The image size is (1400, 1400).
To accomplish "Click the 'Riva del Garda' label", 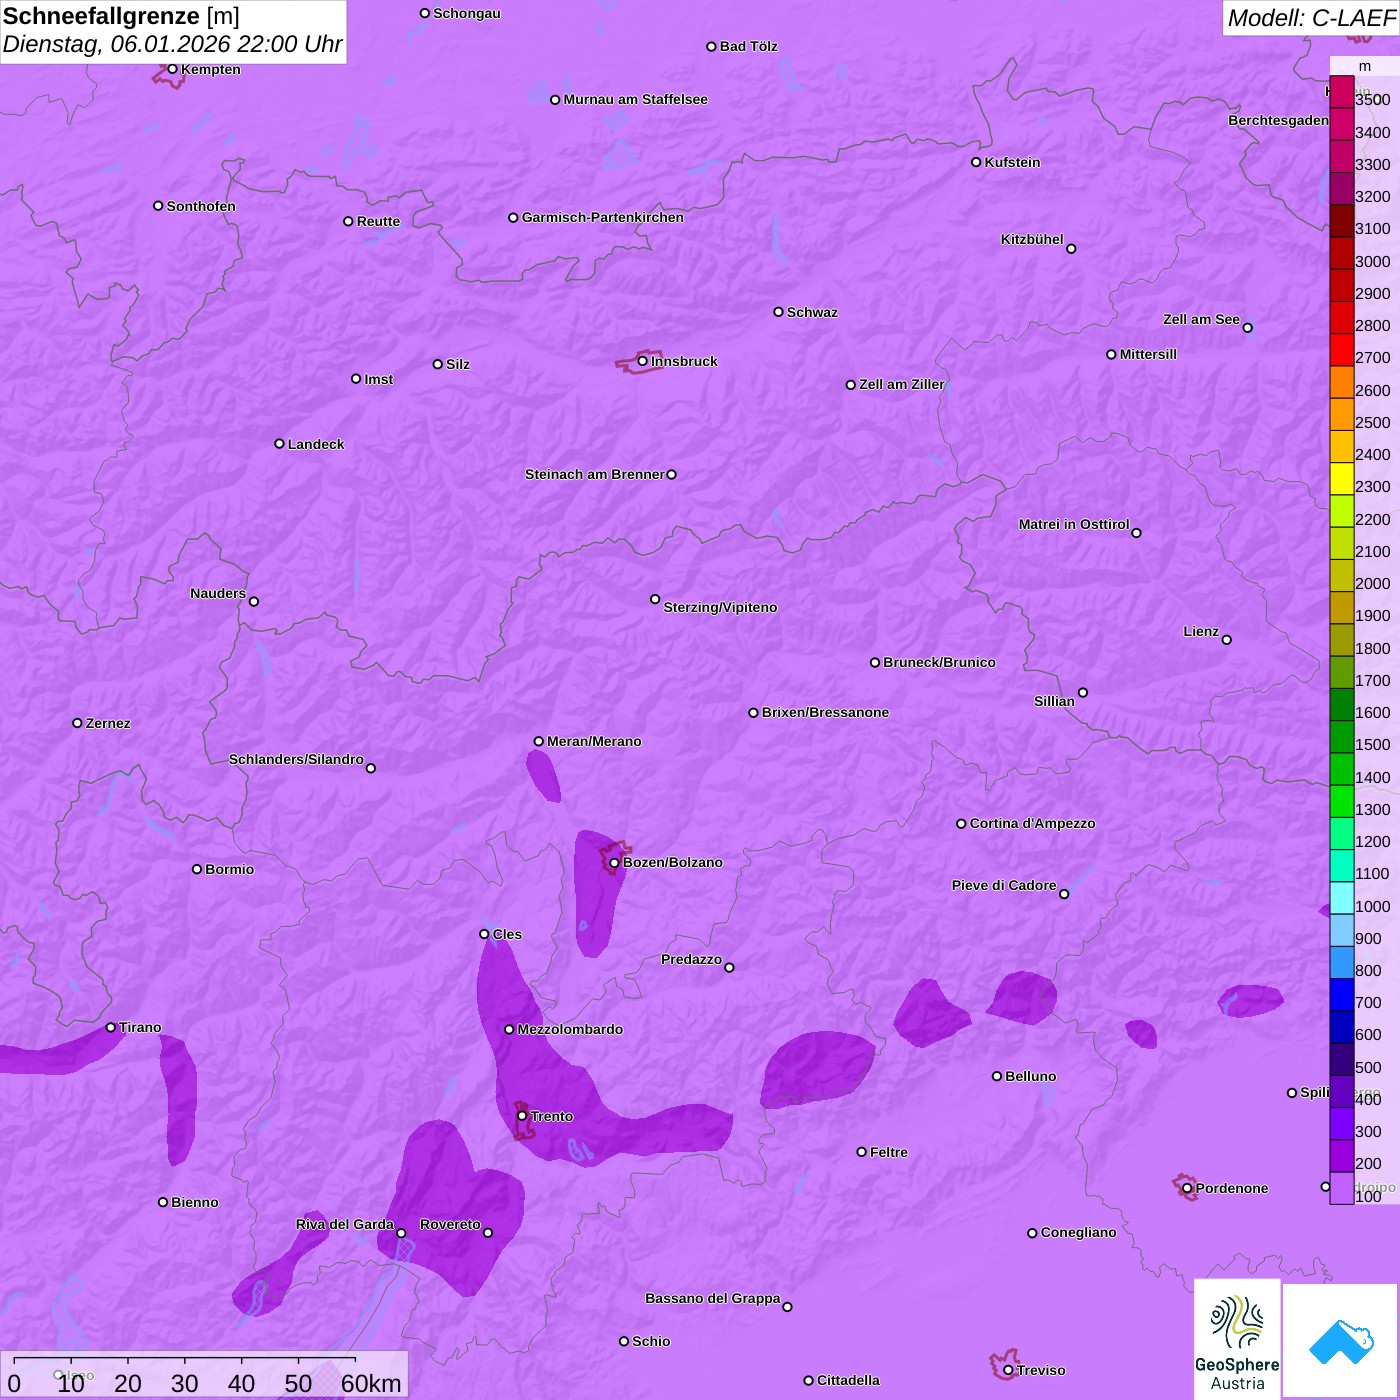I will [x=345, y=1224].
